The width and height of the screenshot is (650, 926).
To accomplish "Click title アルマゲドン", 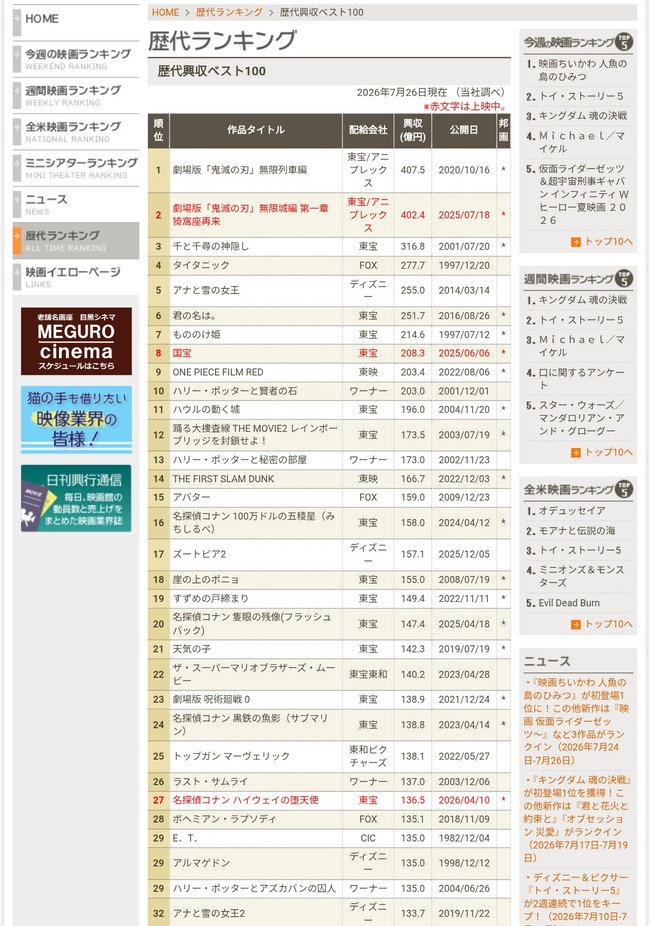I will pos(201,863).
